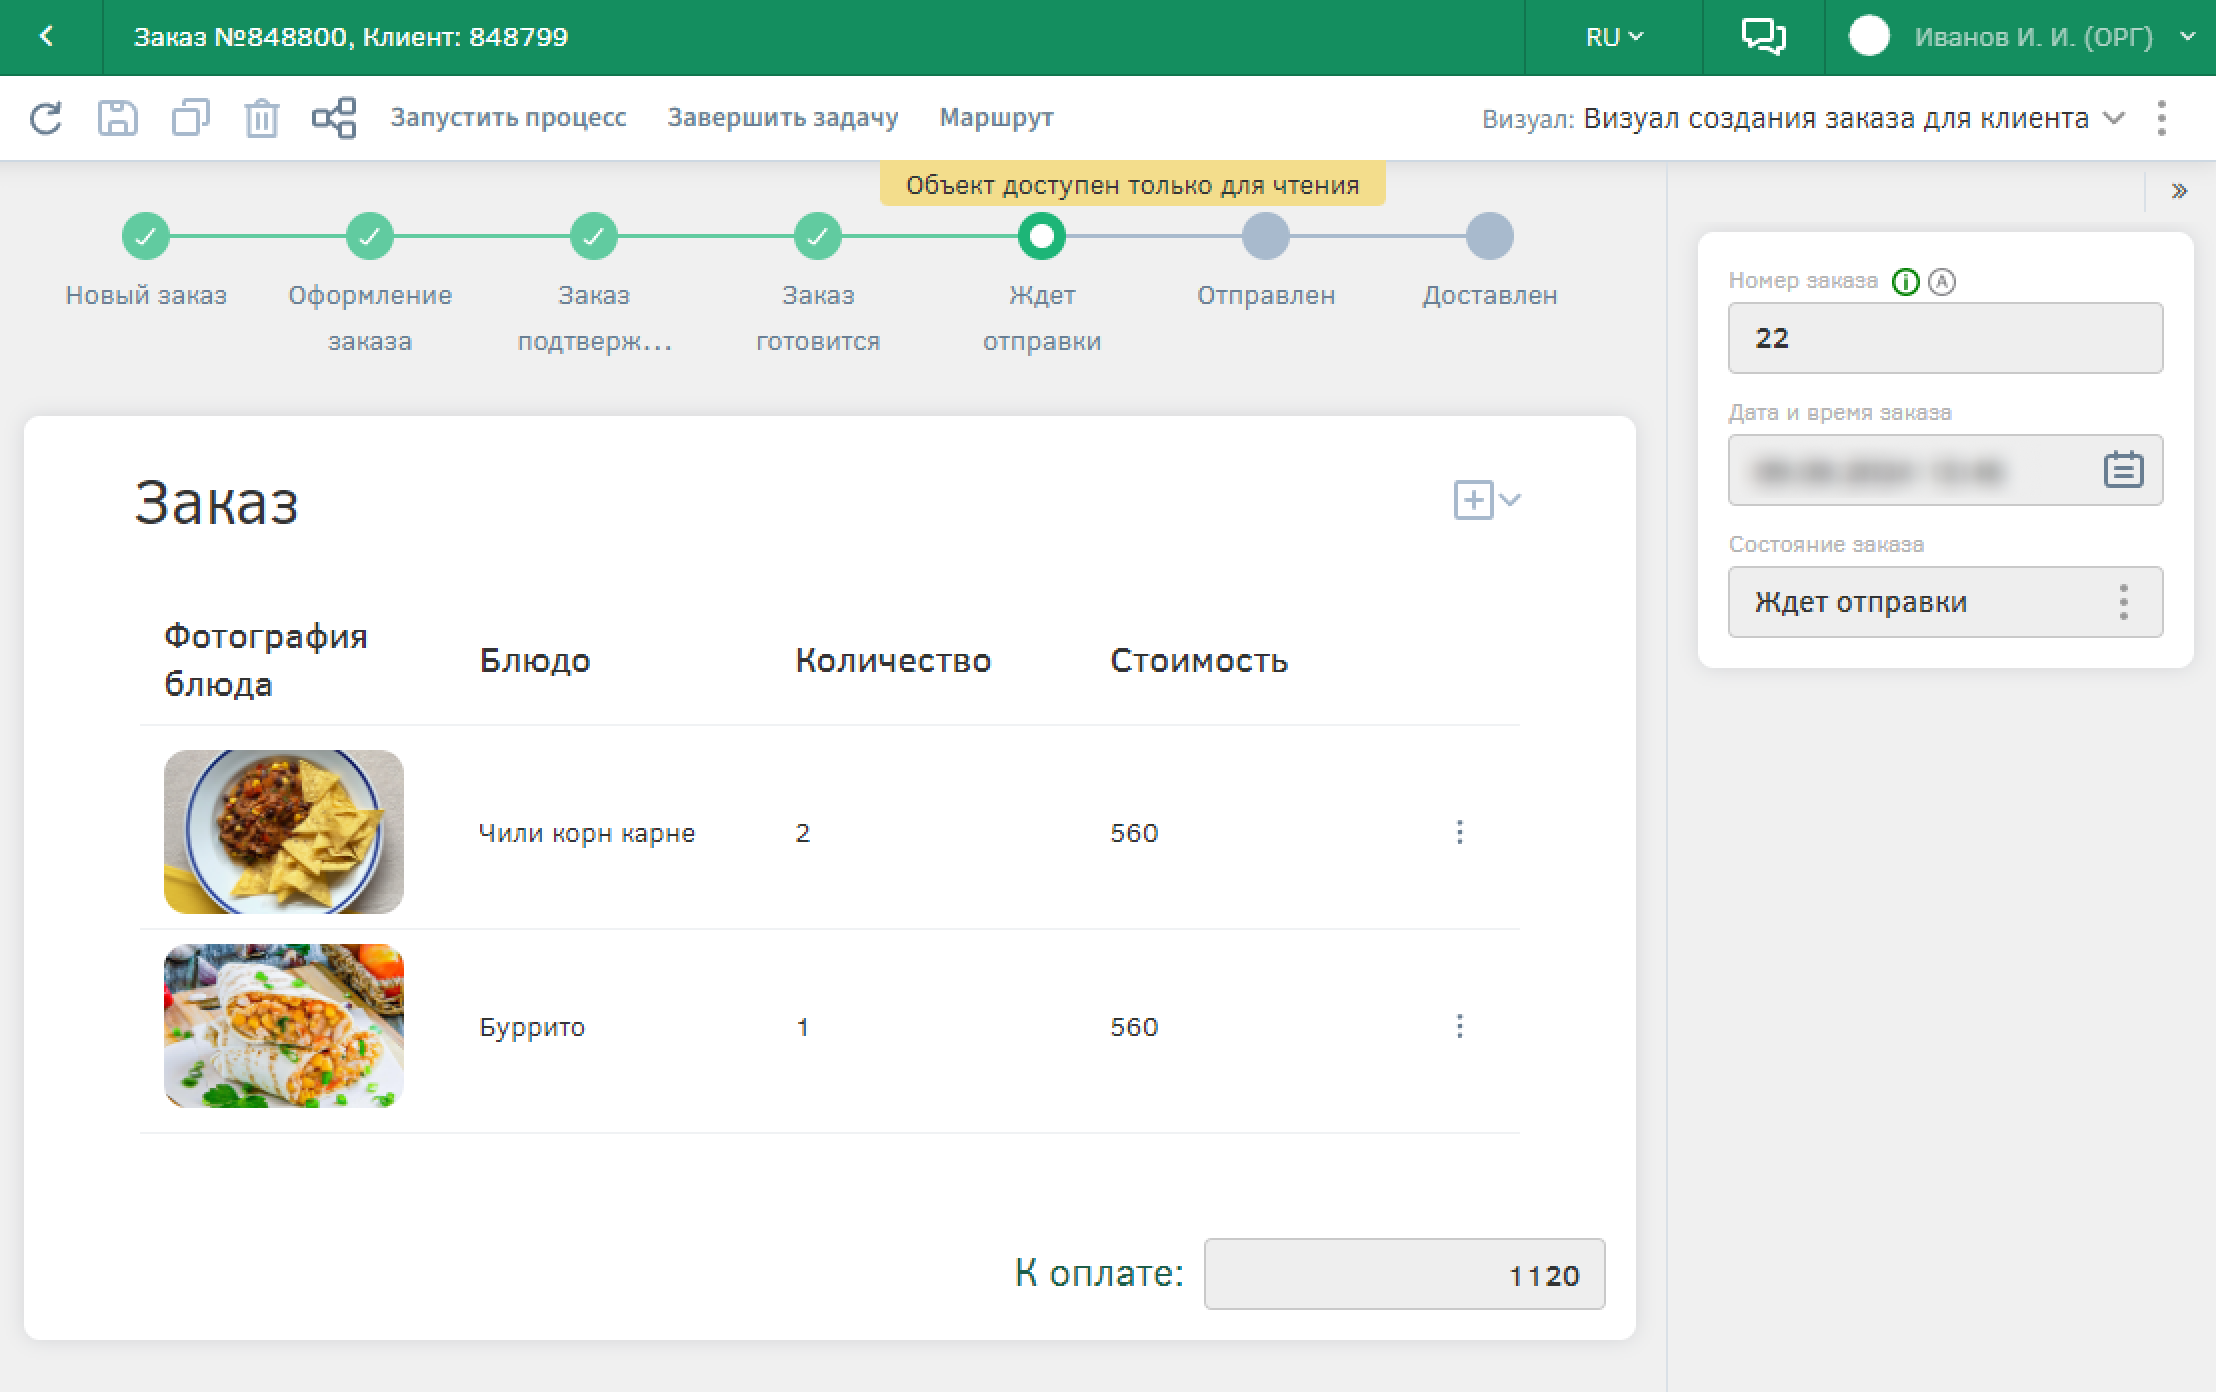
Task: Click the Чили корн карне photo thumbnail
Action: (x=284, y=831)
